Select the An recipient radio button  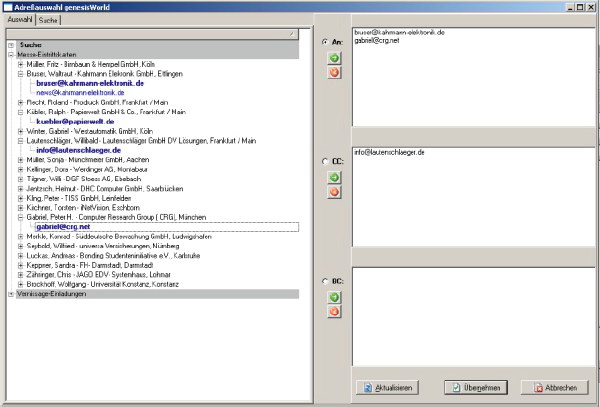click(325, 42)
